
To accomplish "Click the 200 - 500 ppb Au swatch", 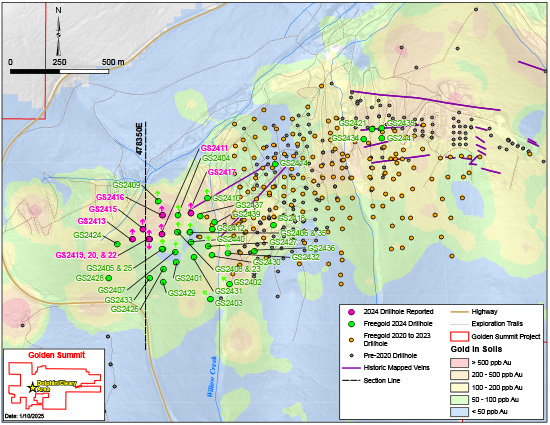I will click(459, 375).
